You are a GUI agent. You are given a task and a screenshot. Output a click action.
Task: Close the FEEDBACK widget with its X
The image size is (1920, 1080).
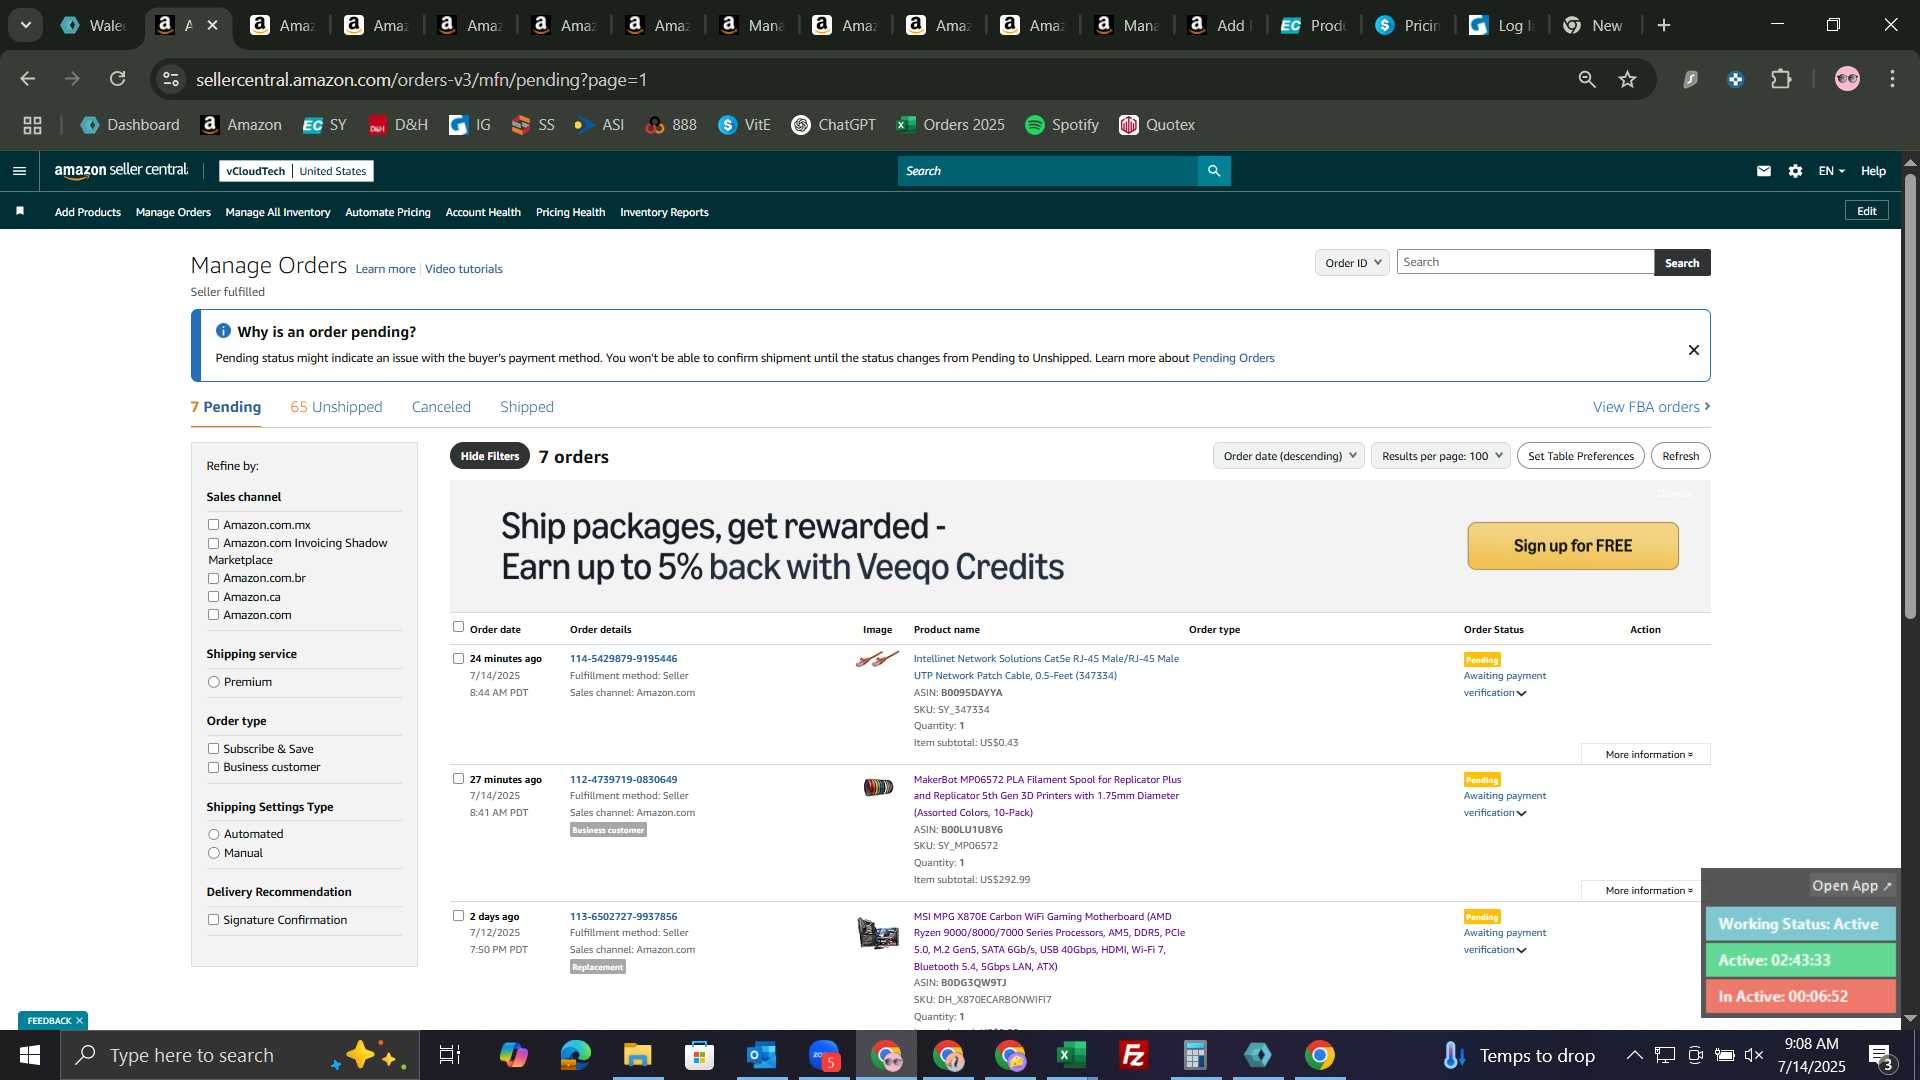click(79, 1021)
